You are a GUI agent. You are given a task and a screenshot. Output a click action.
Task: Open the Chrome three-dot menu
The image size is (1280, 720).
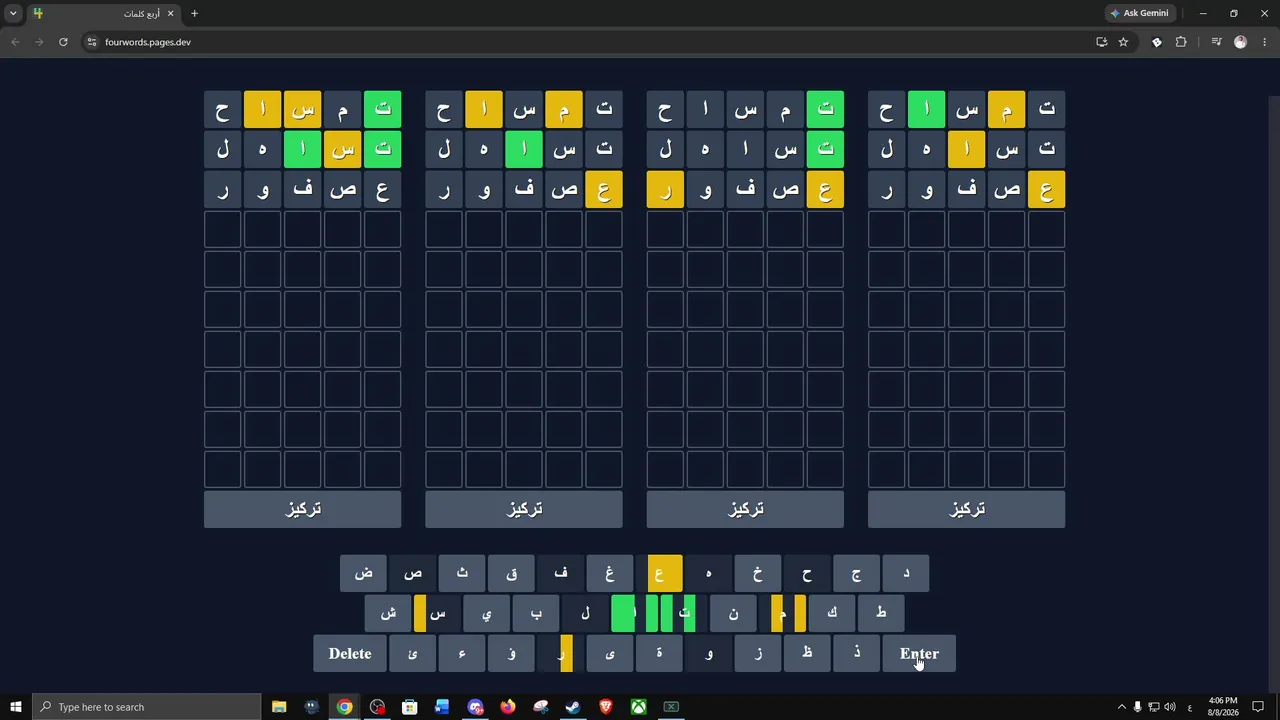click(x=1265, y=42)
